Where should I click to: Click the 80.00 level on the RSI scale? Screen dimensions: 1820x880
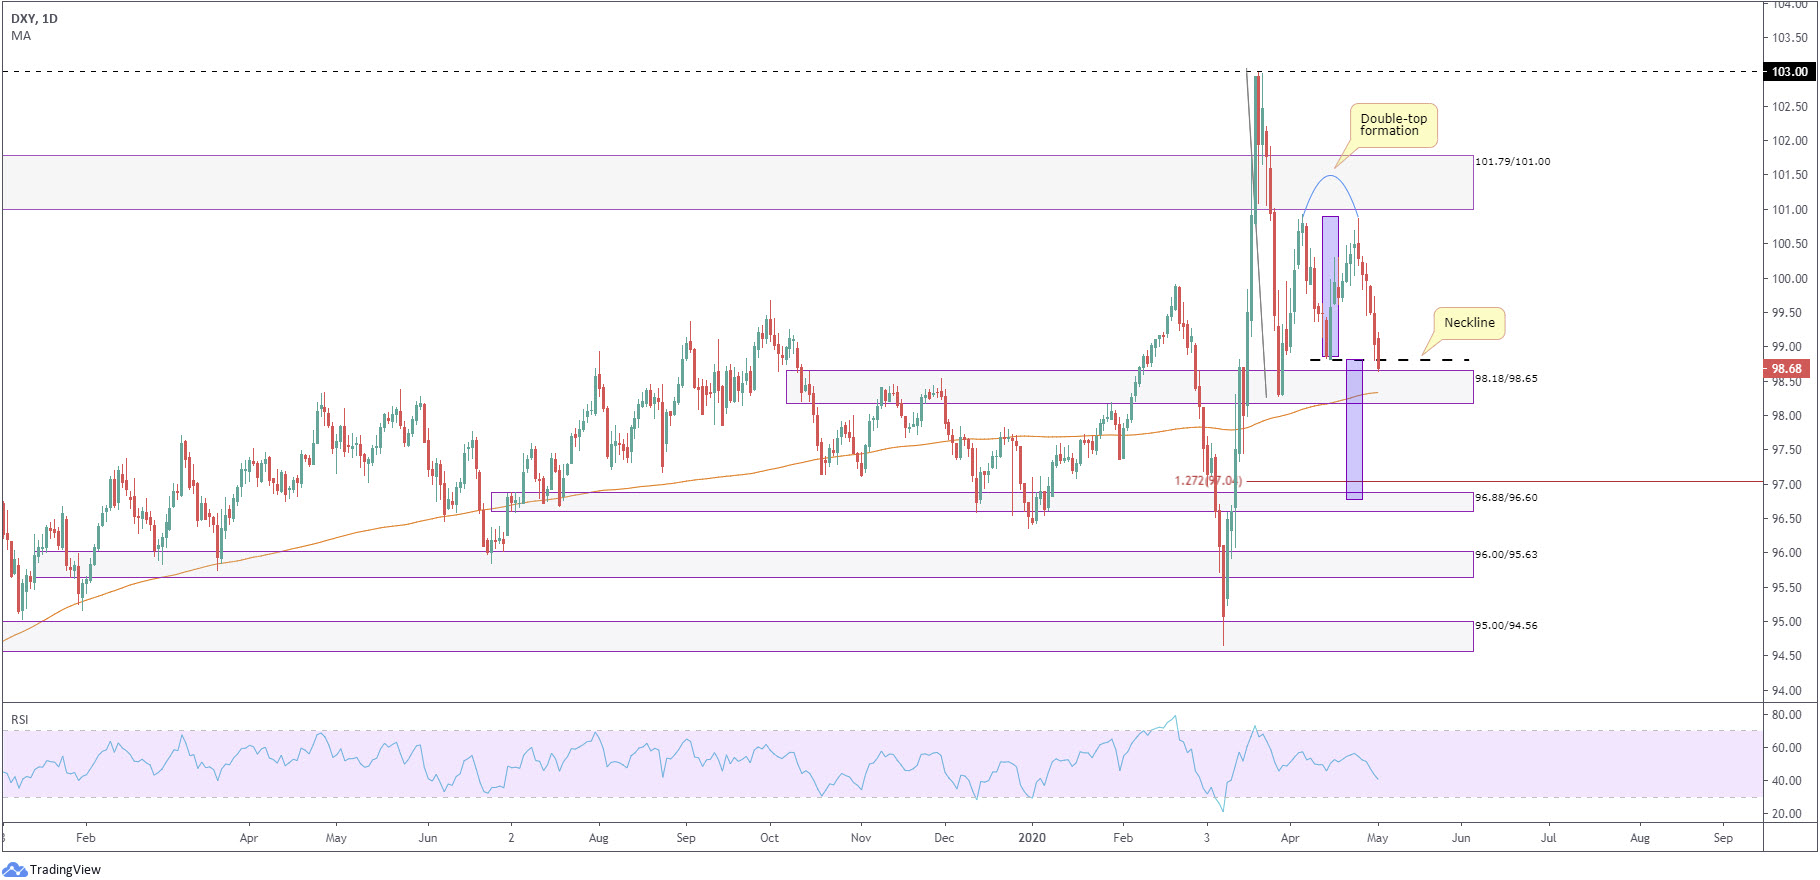(1786, 715)
